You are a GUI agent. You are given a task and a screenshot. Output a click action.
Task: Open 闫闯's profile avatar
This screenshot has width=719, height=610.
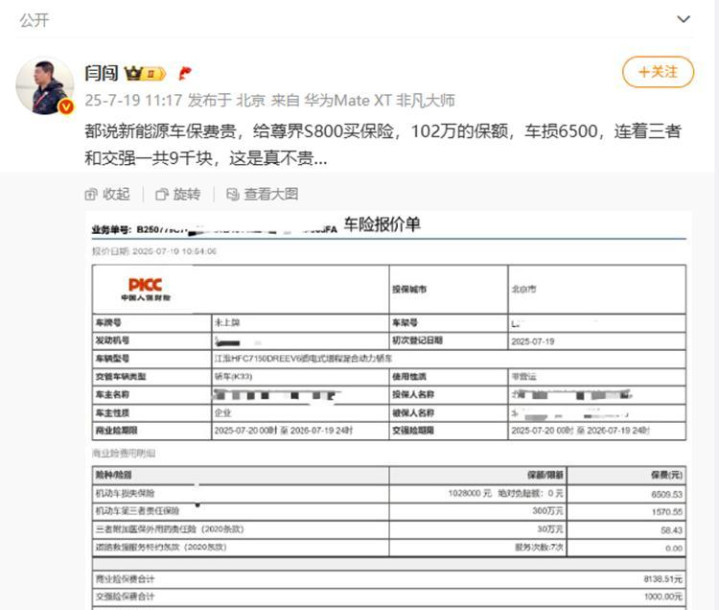[44, 85]
